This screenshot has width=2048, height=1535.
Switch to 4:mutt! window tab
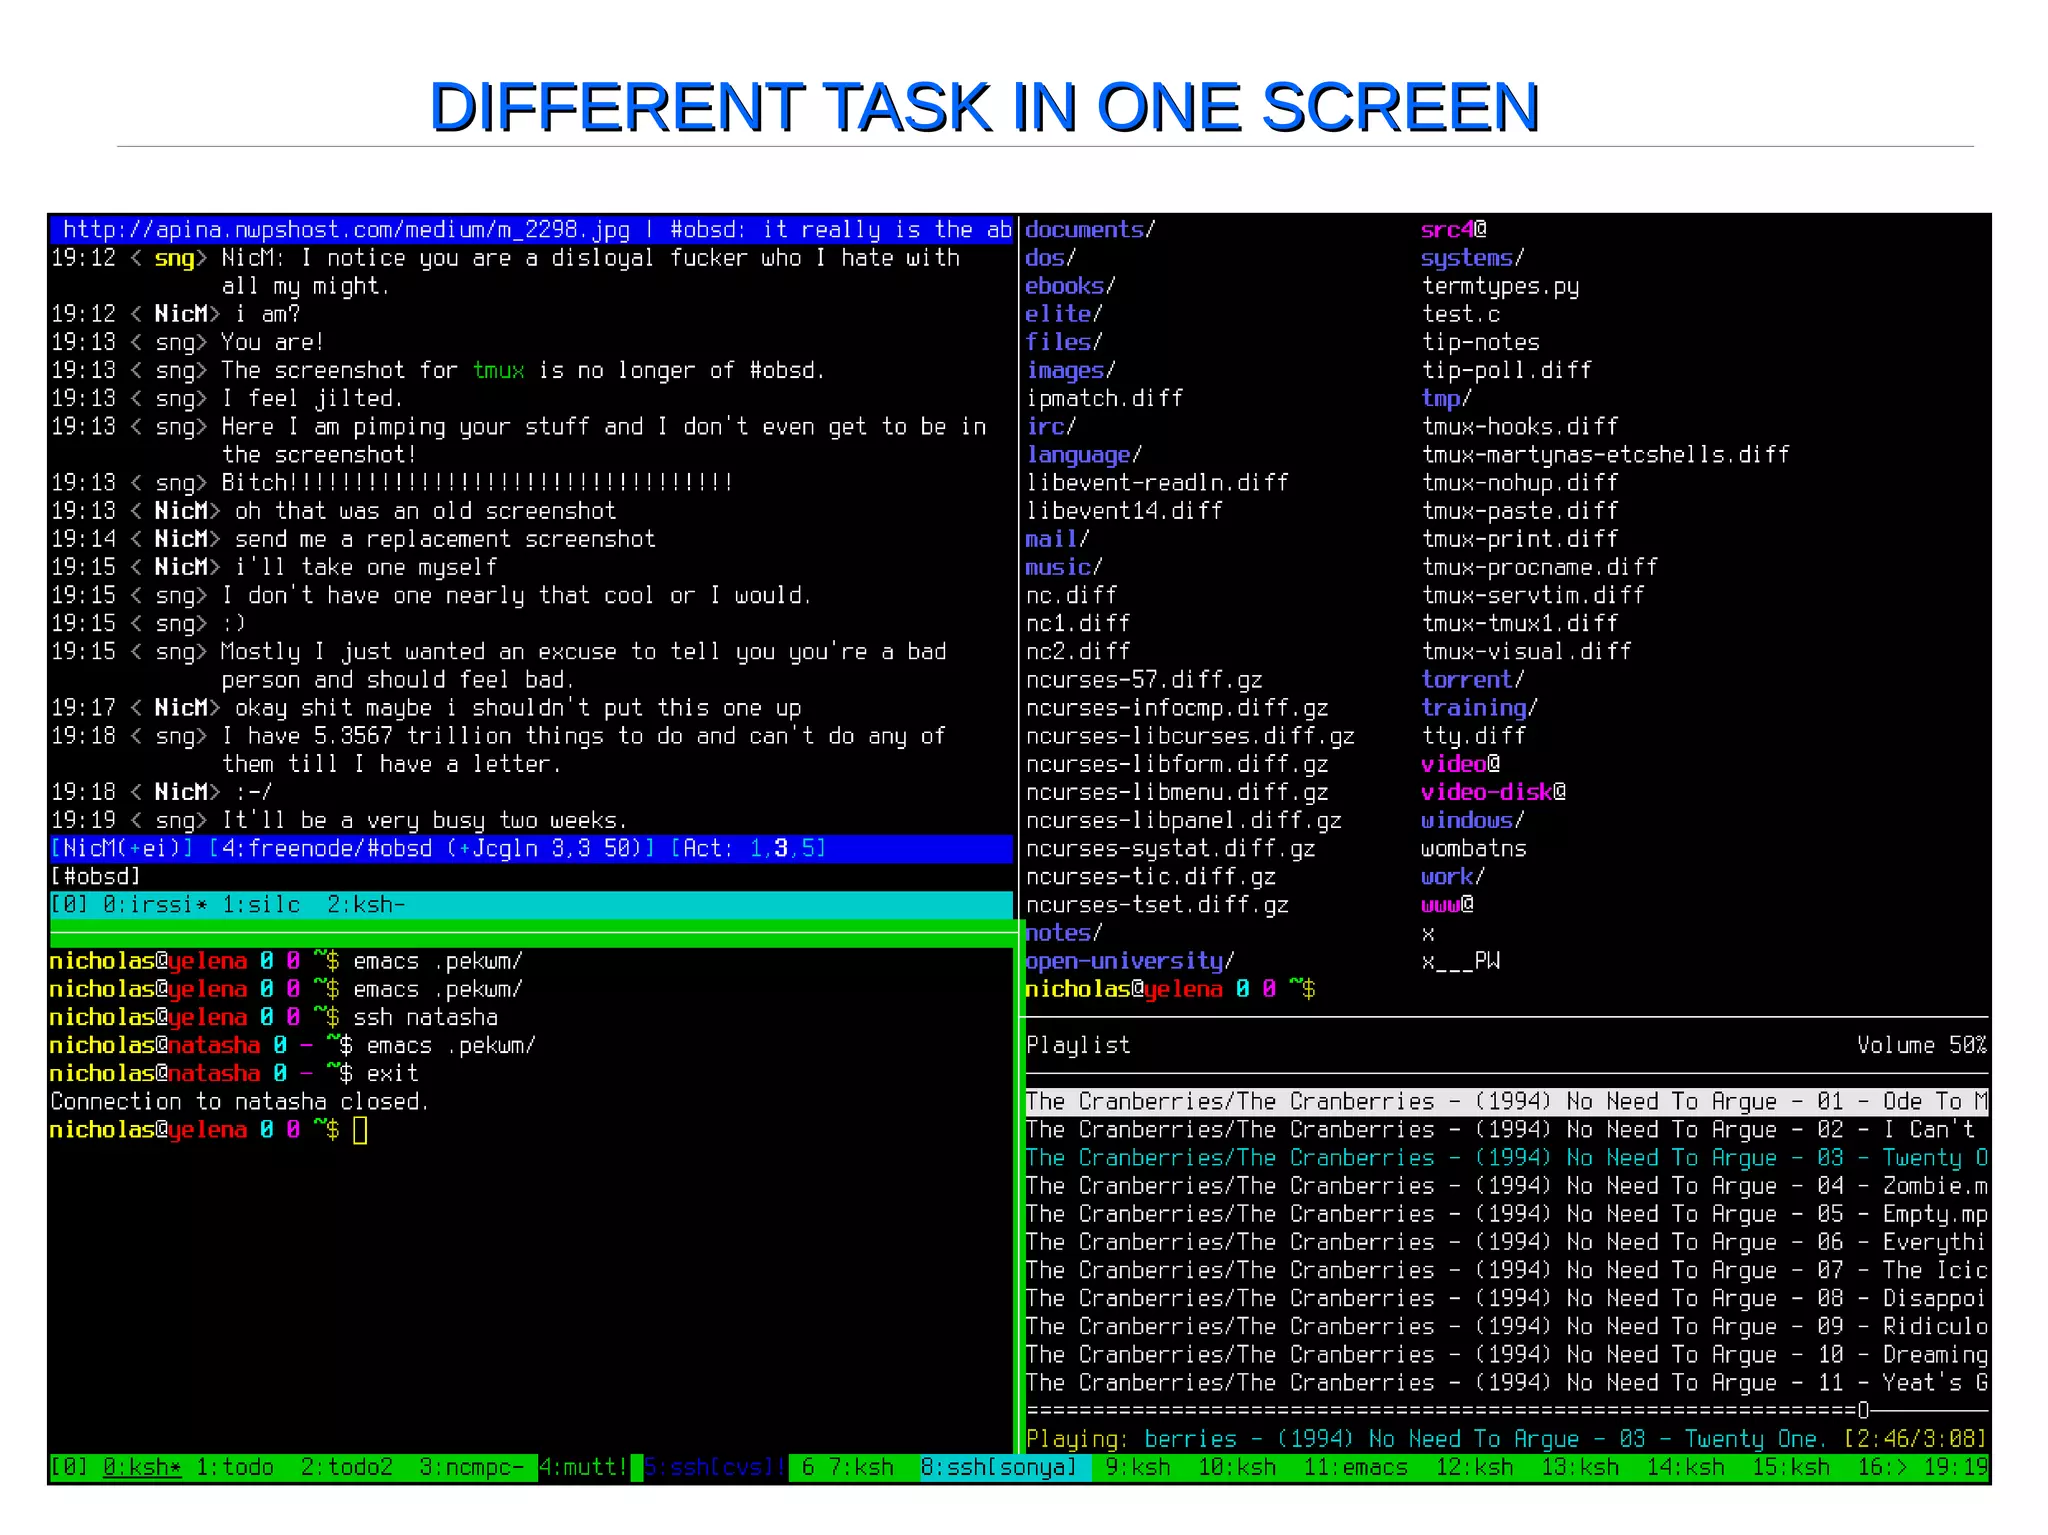pyautogui.click(x=585, y=1467)
